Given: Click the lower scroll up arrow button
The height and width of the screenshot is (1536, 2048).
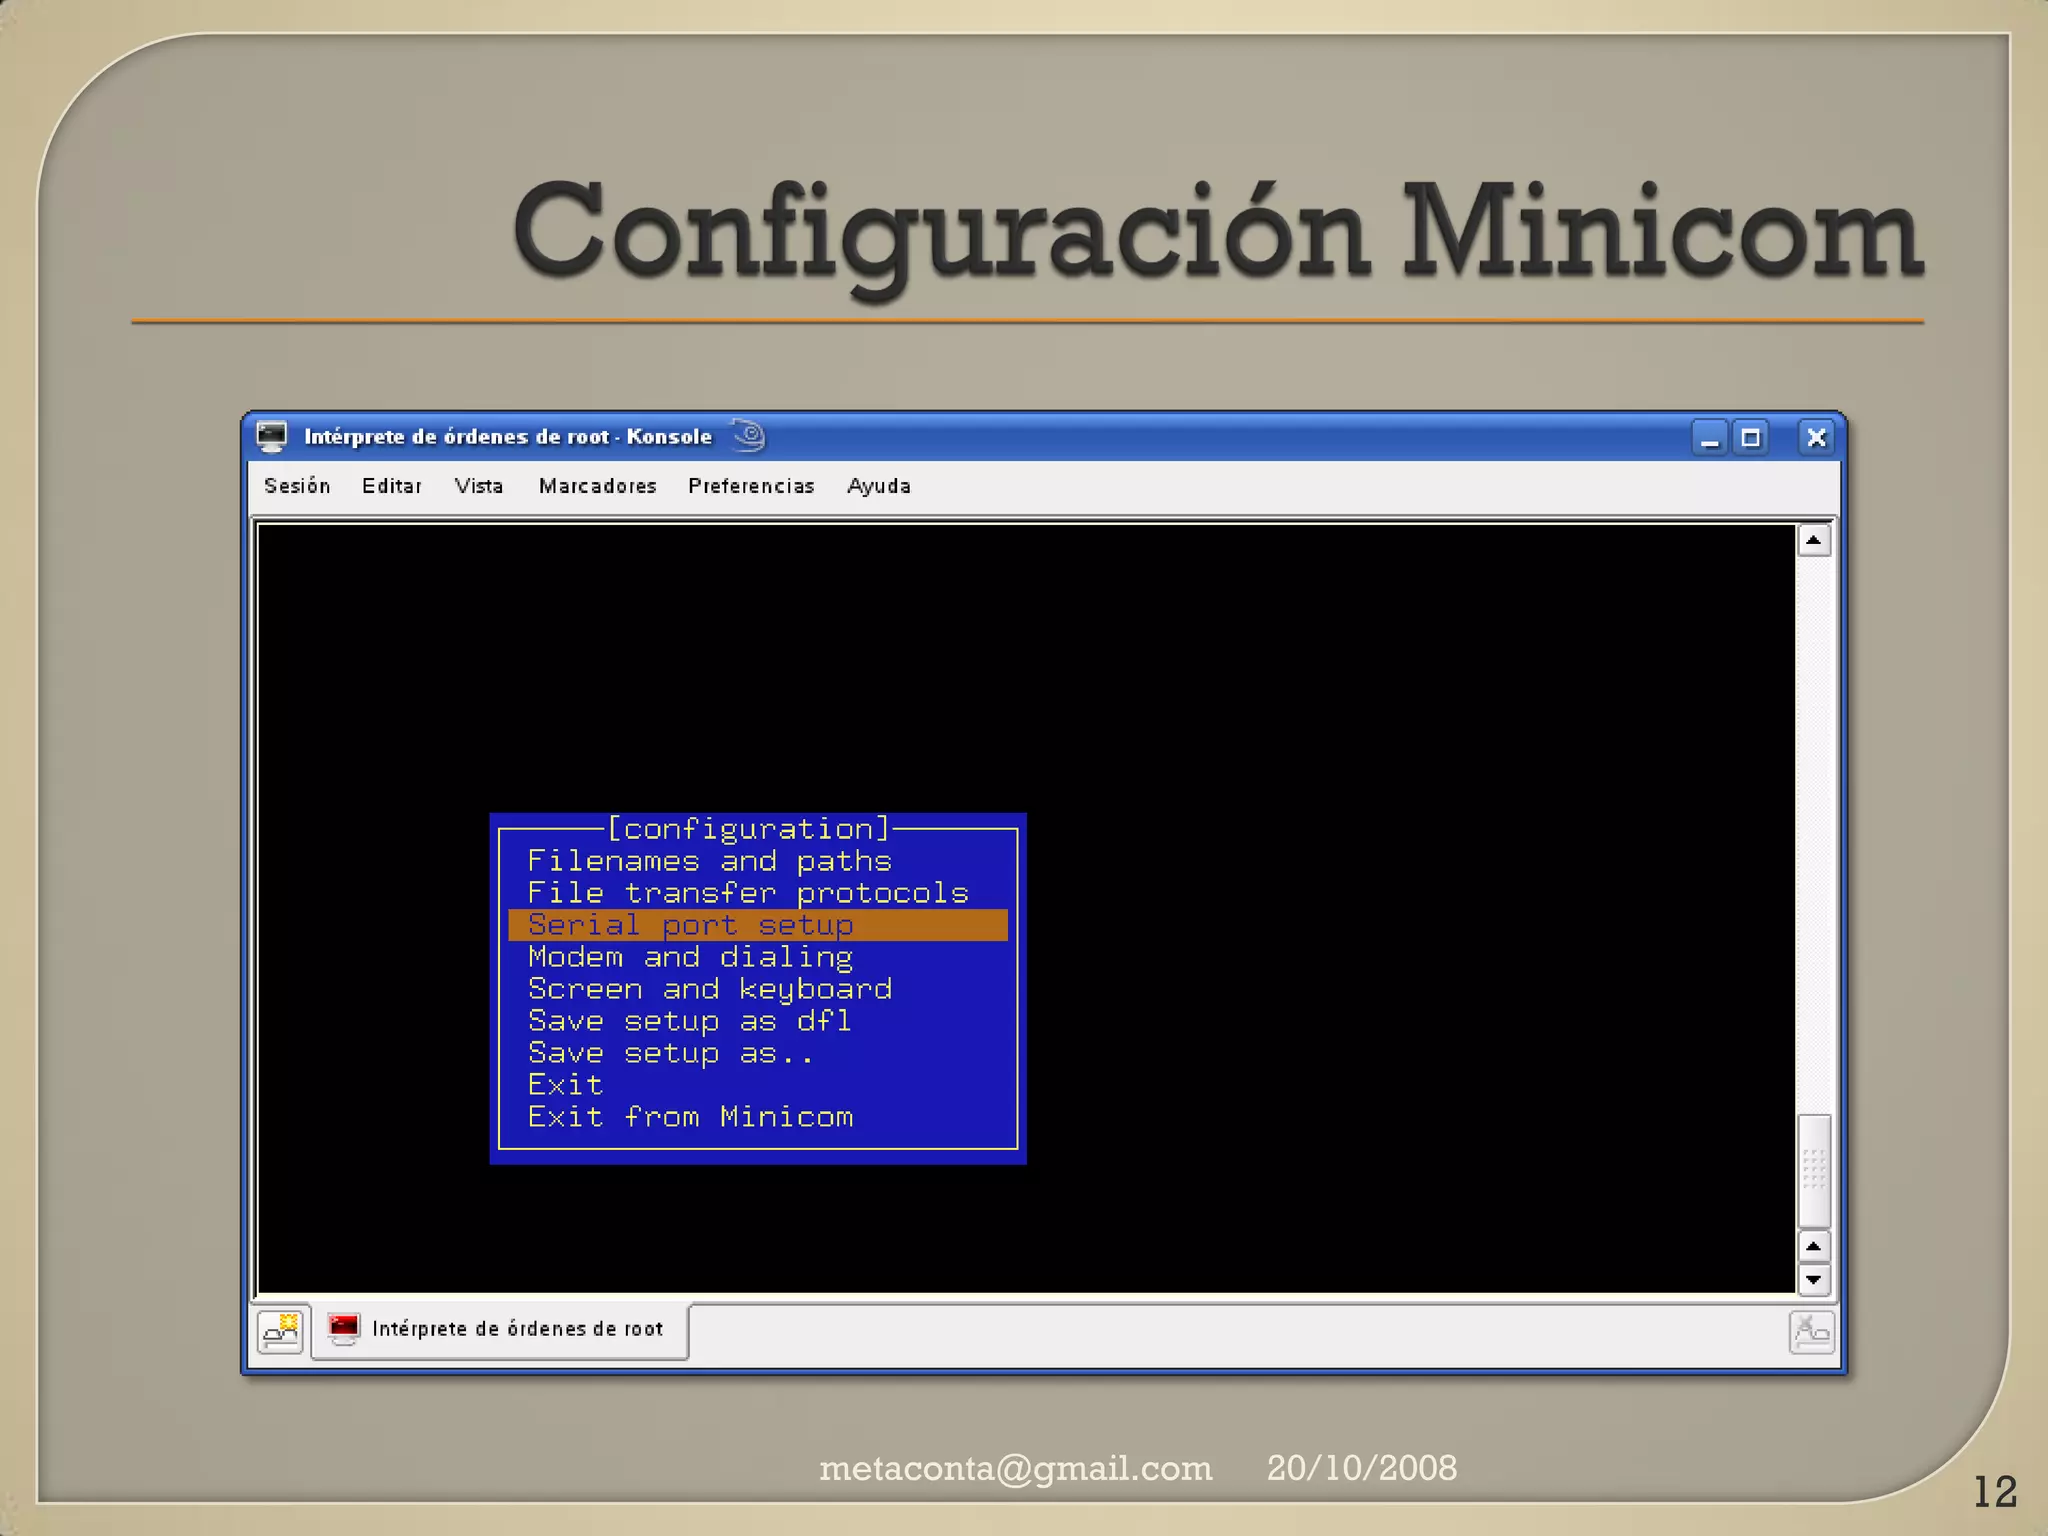Looking at the screenshot, I should tap(1813, 1246).
